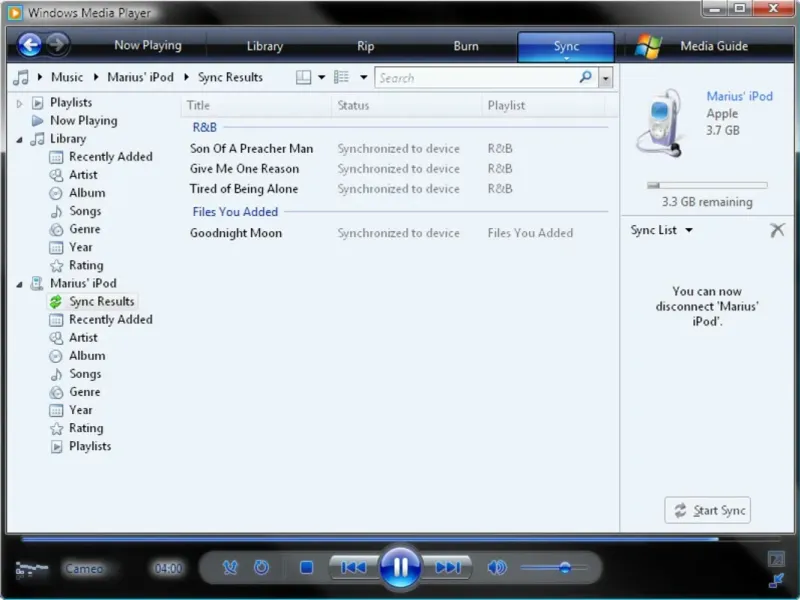This screenshot has height=600, width=800.
Task: Open the Sync List dropdown
Action: tap(661, 230)
